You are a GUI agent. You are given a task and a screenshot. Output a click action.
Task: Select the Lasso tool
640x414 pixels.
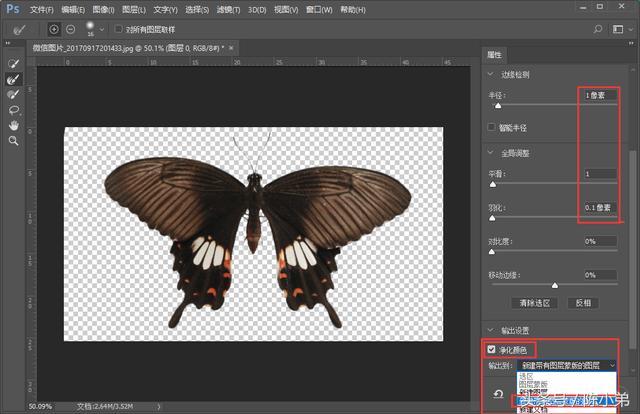pos(13,110)
